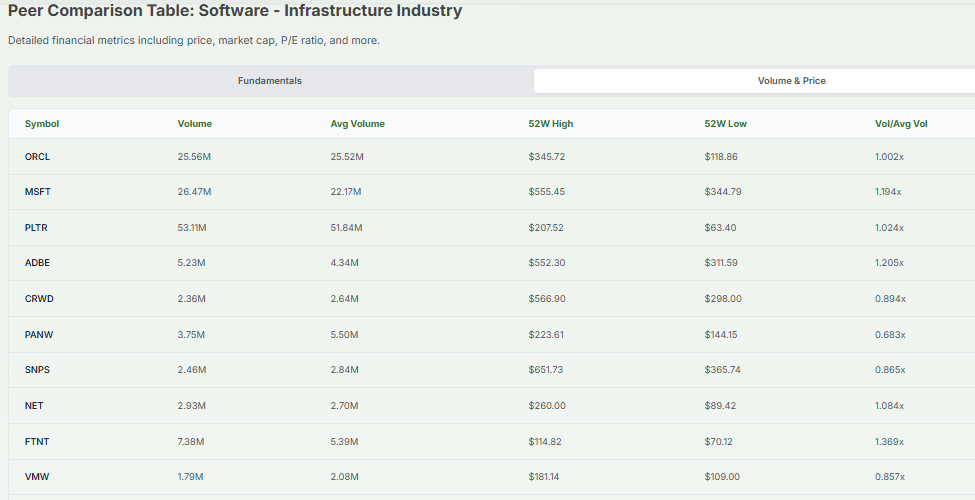Click the Avg Volume column header

click(357, 124)
